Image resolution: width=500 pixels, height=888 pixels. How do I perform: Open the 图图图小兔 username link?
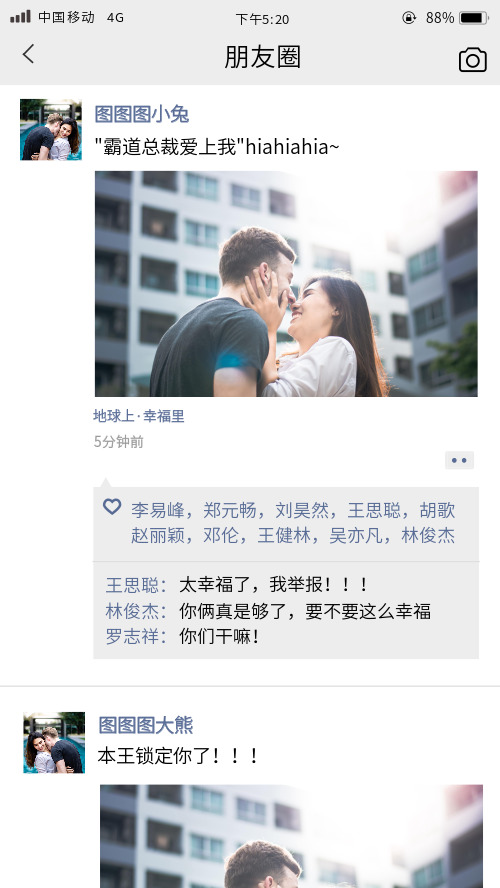[142, 114]
